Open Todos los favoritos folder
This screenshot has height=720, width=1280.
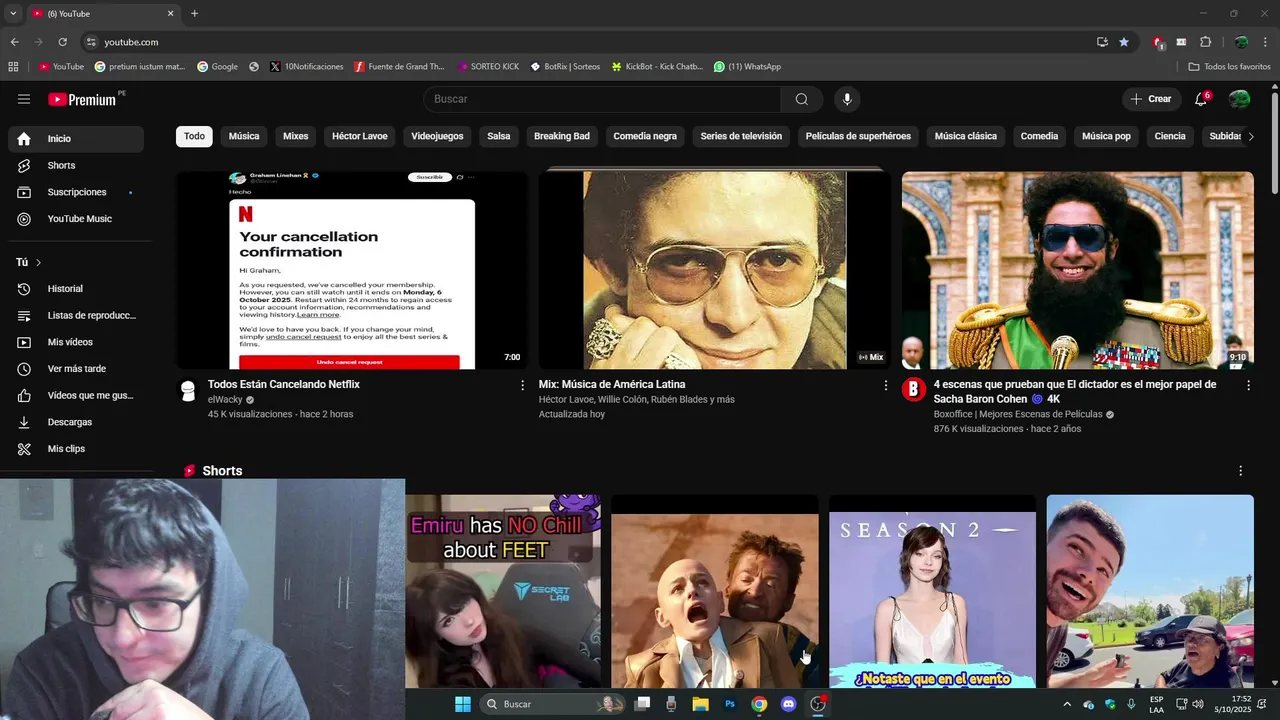pos(1229,67)
